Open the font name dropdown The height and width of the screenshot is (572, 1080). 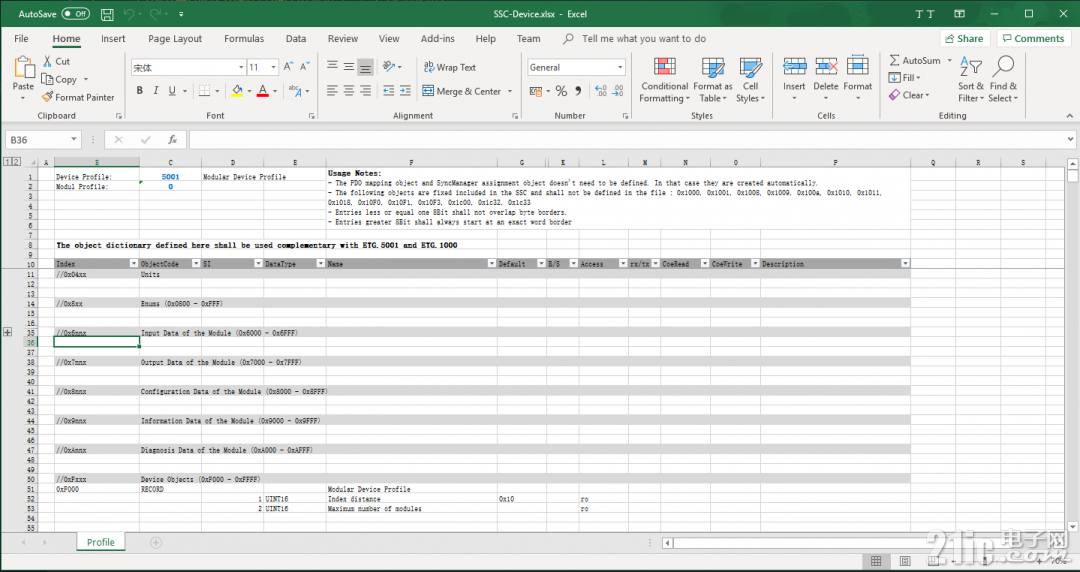point(241,68)
